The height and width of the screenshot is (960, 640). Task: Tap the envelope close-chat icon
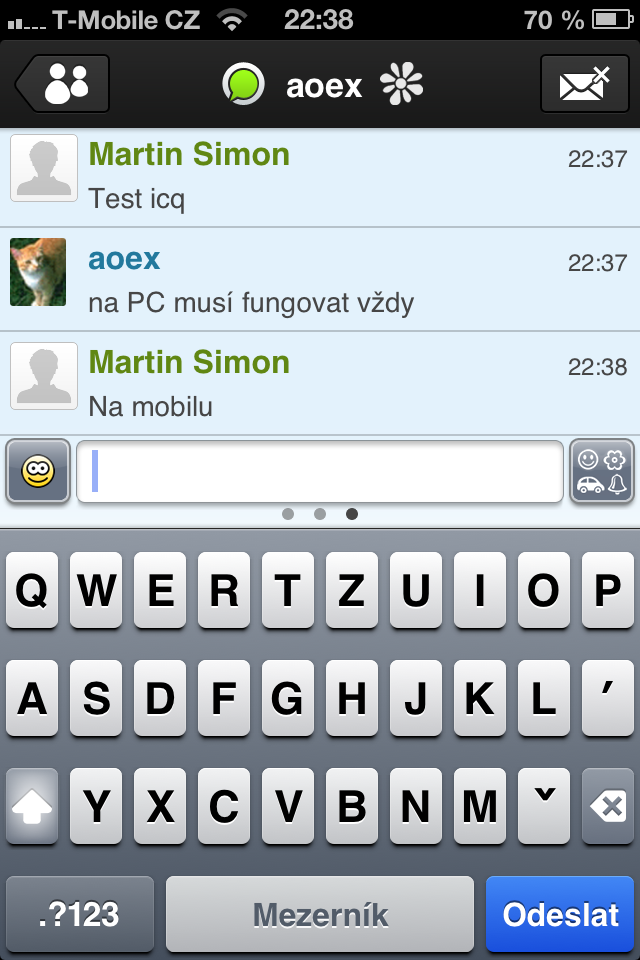[x=584, y=83]
